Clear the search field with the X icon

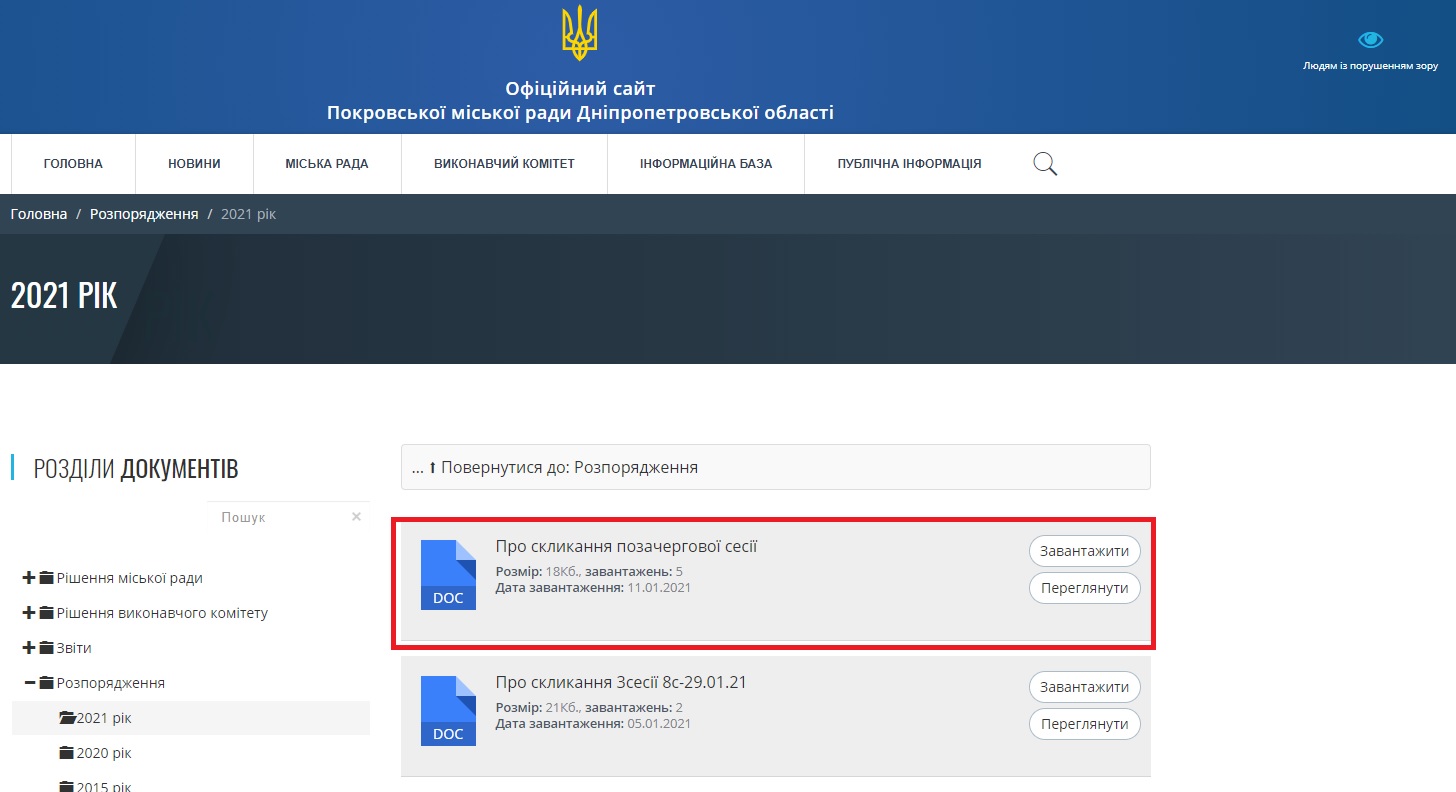click(x=356, y=516)
